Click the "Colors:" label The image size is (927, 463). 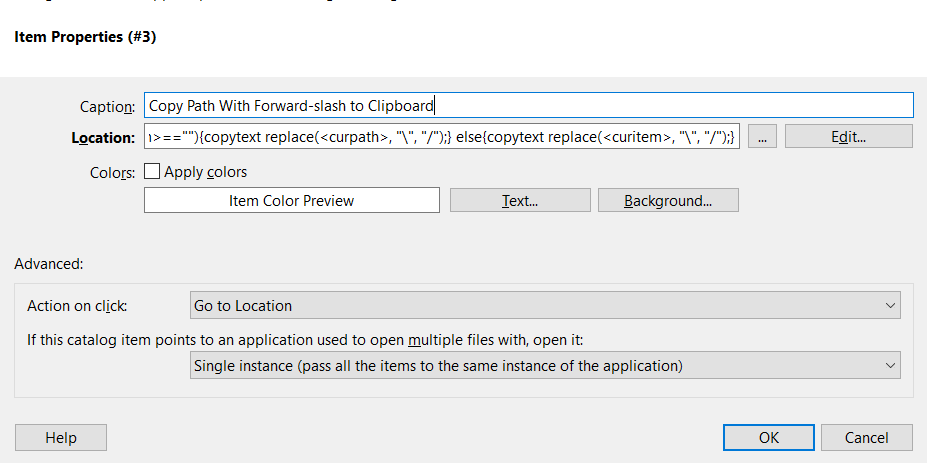(112, 173)
